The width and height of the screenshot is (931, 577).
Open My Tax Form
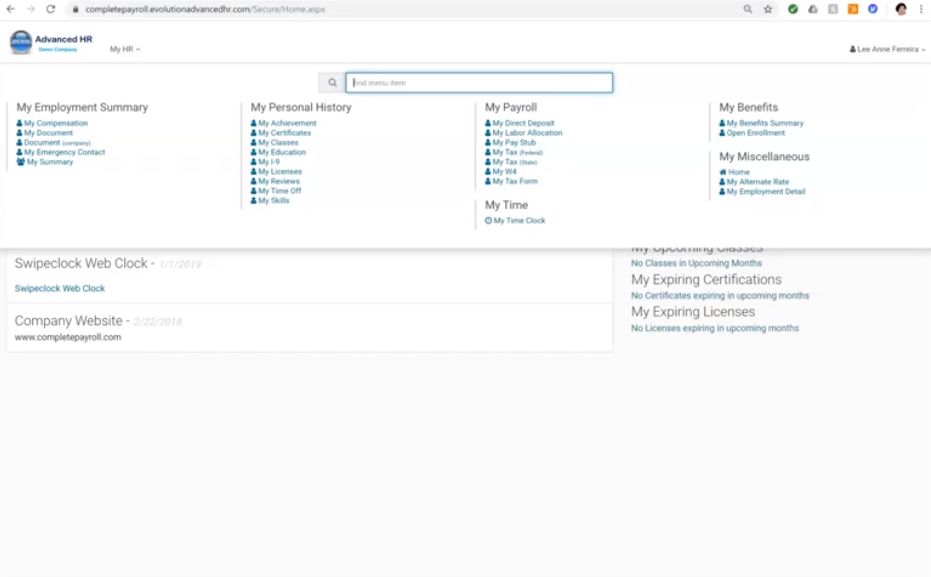pyautogui.click(x=511, y=181)
